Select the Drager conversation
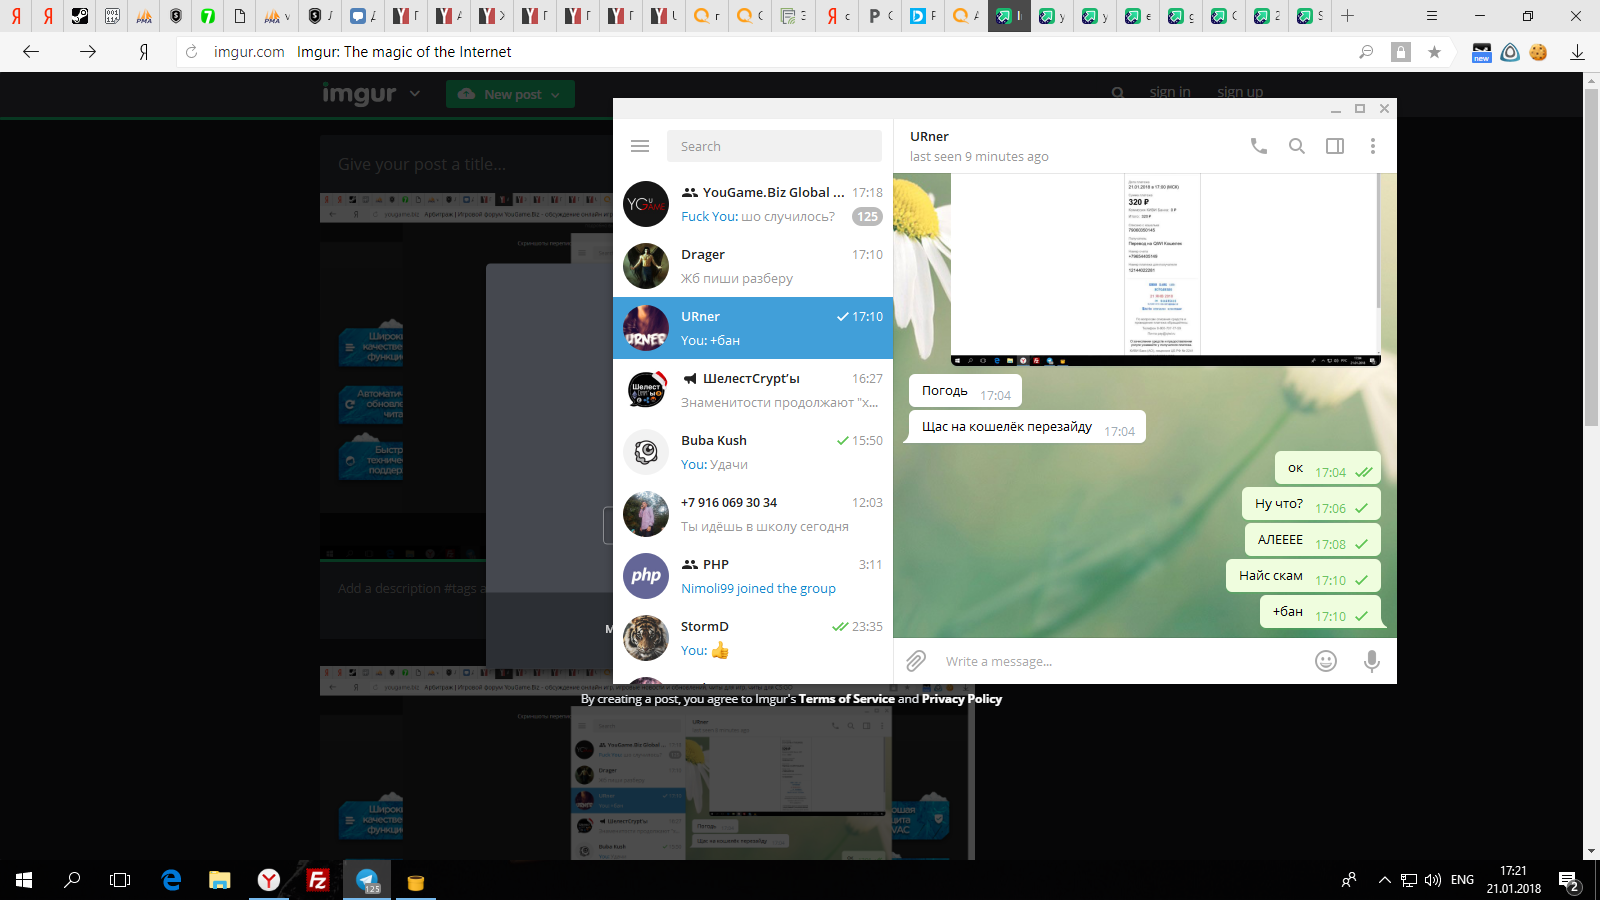1600x900 pixels. [753, 266]
